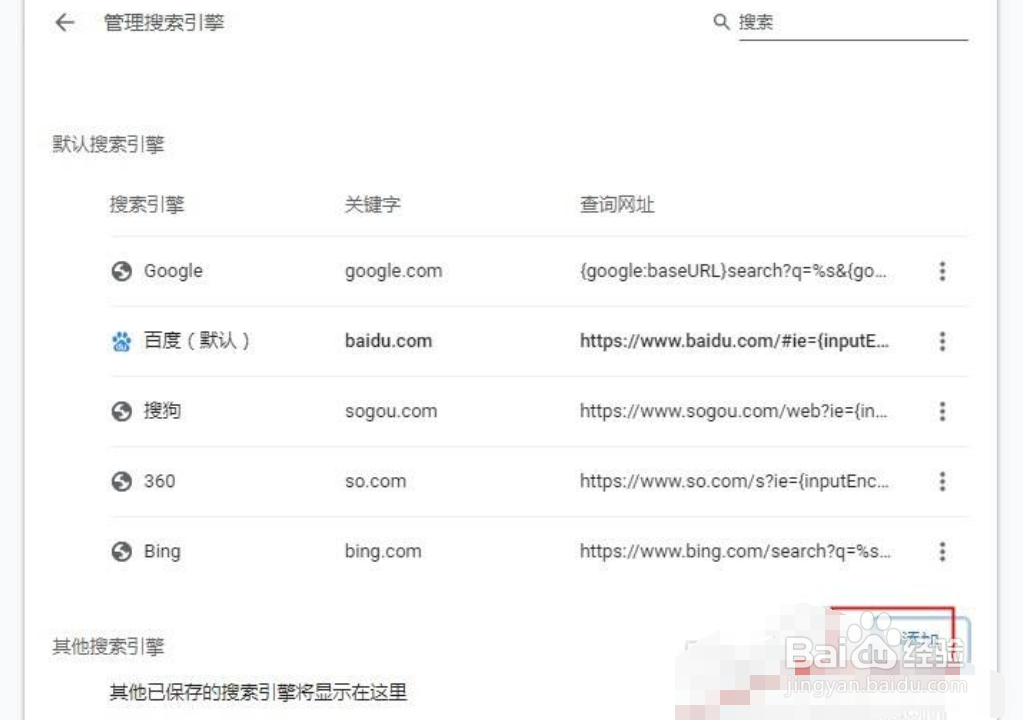The height and width of the screenshot is (720, 1023).
Task: Click the 默认搜索引擎 section heading
Action: [108, 144]
